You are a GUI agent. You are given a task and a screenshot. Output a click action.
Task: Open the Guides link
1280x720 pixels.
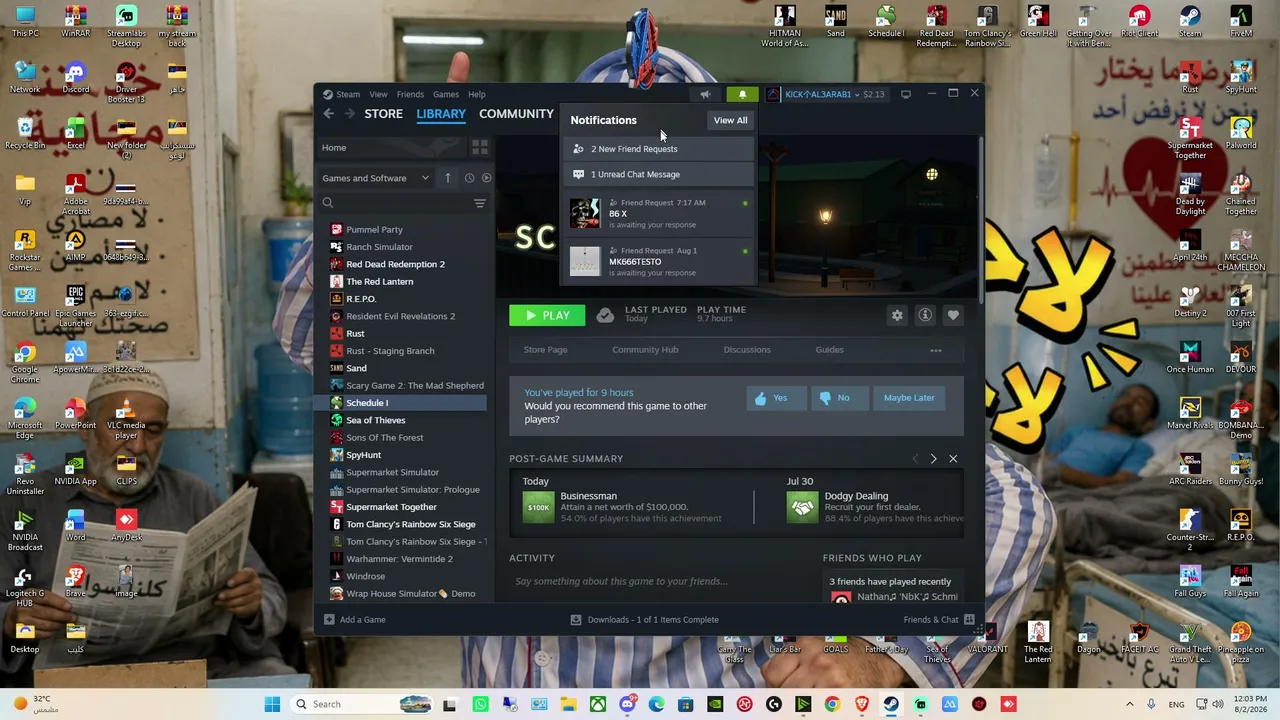829,350
